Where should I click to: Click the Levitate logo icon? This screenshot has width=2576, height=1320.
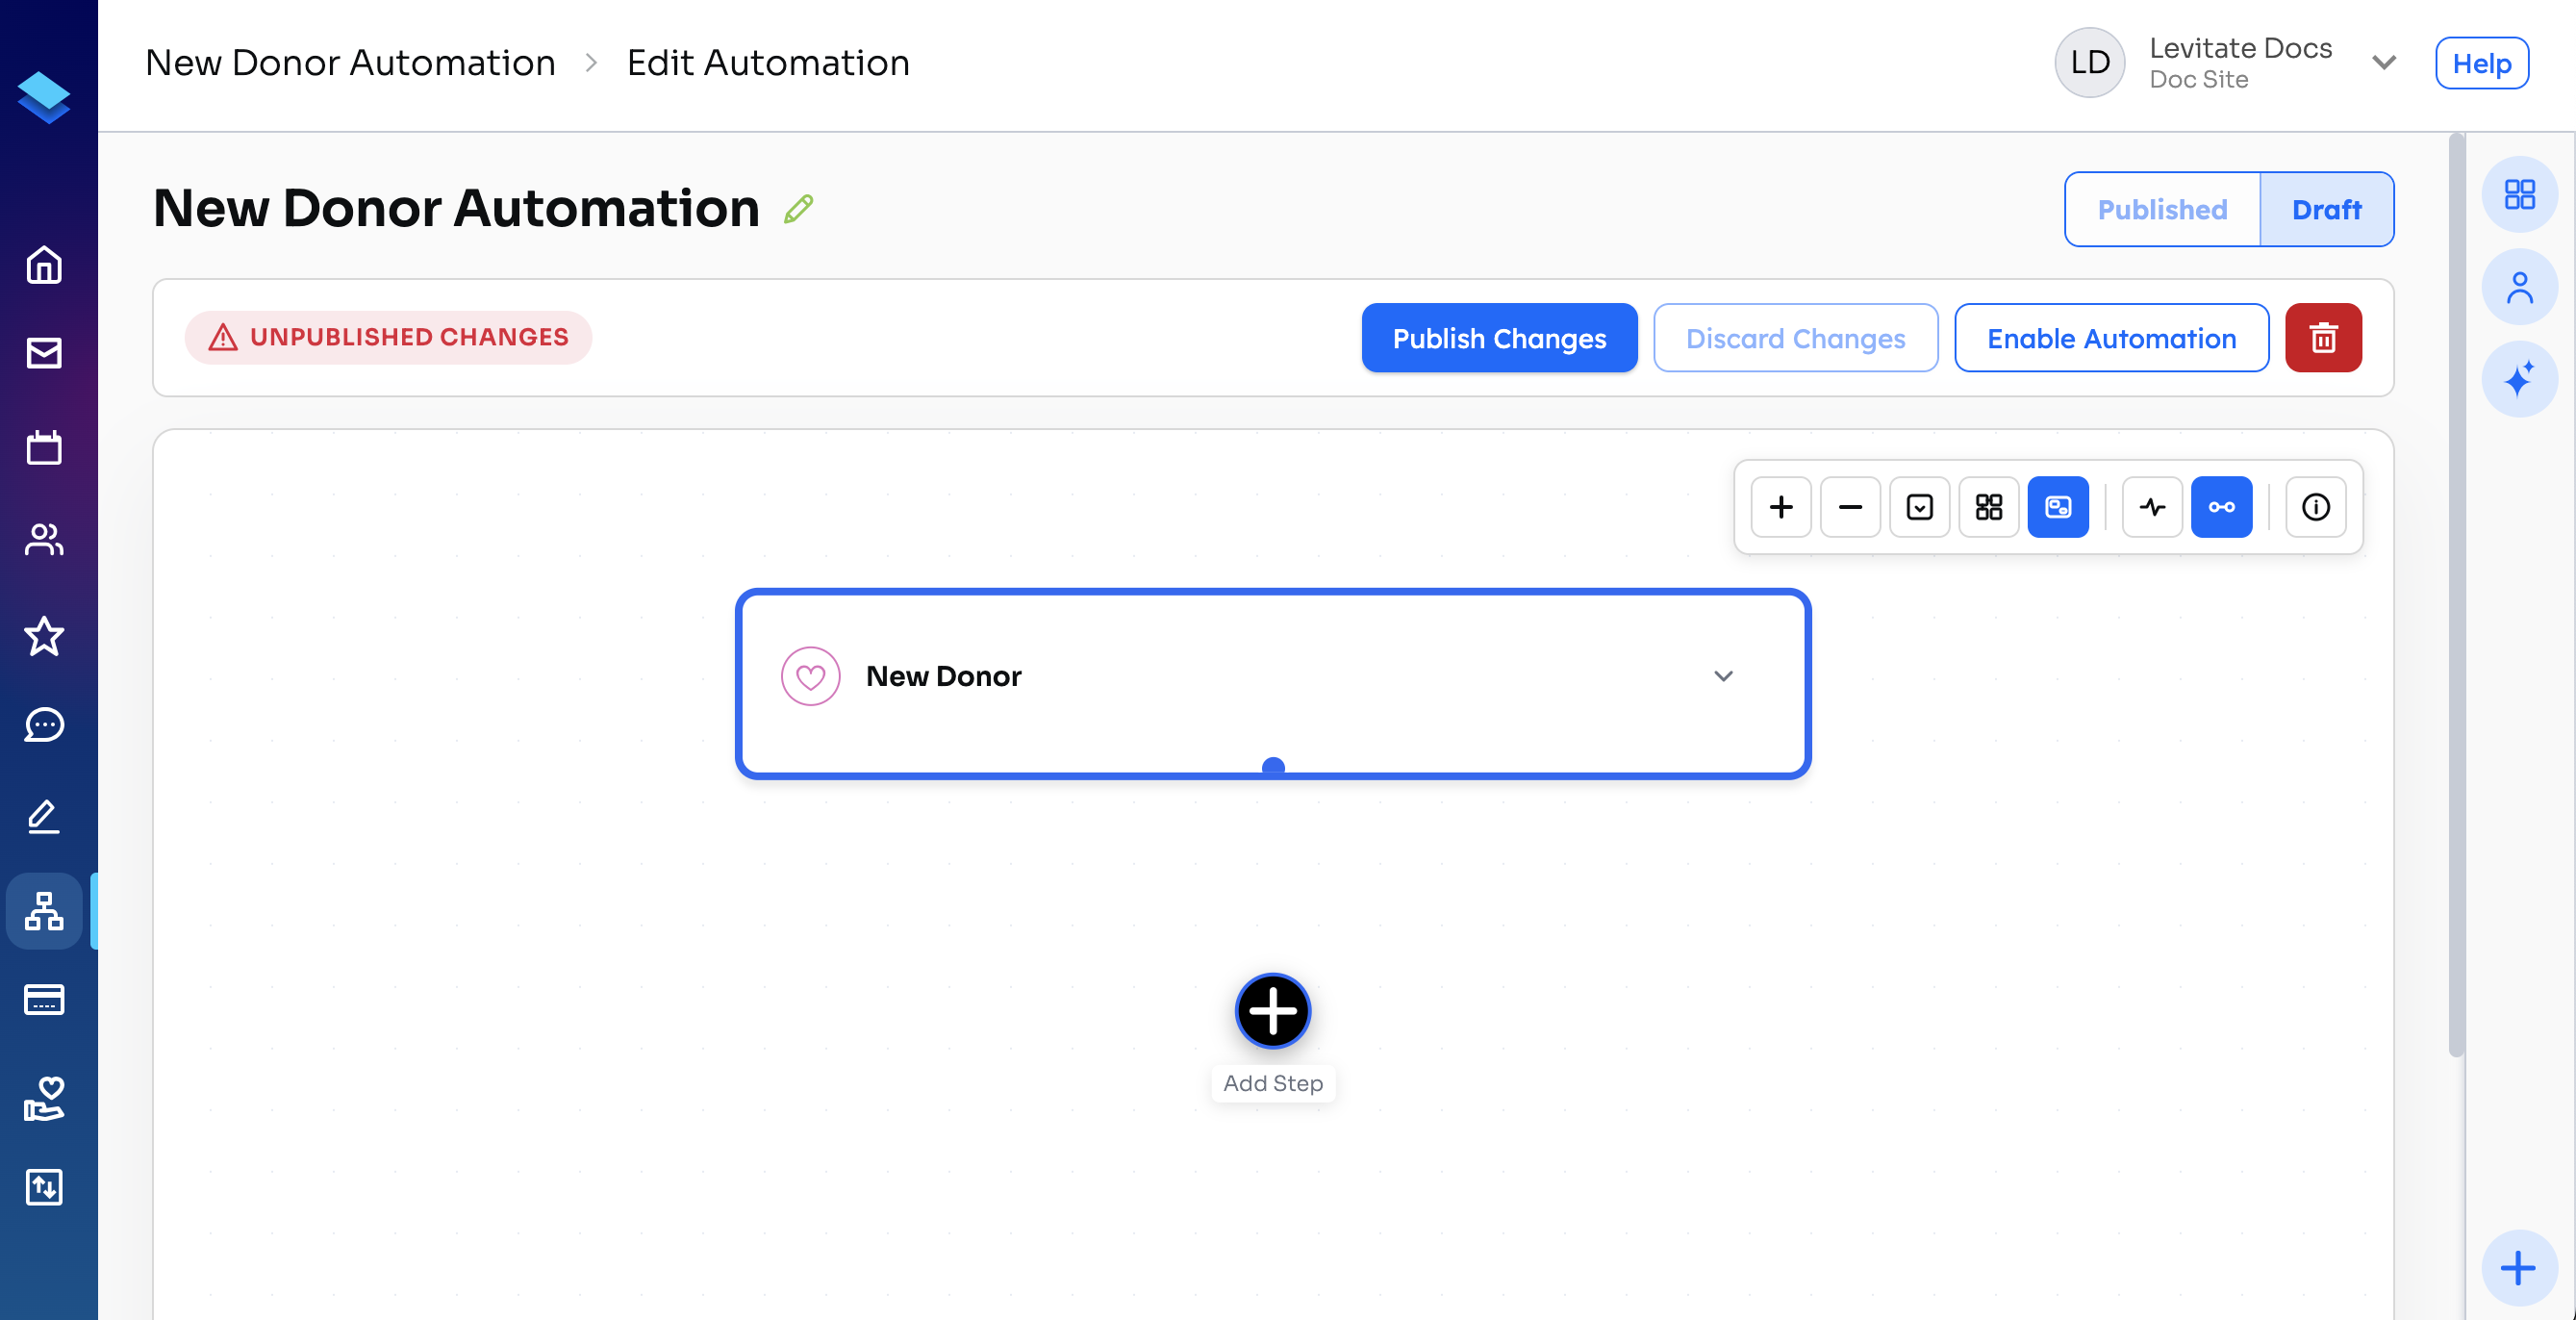pos(44,97)
